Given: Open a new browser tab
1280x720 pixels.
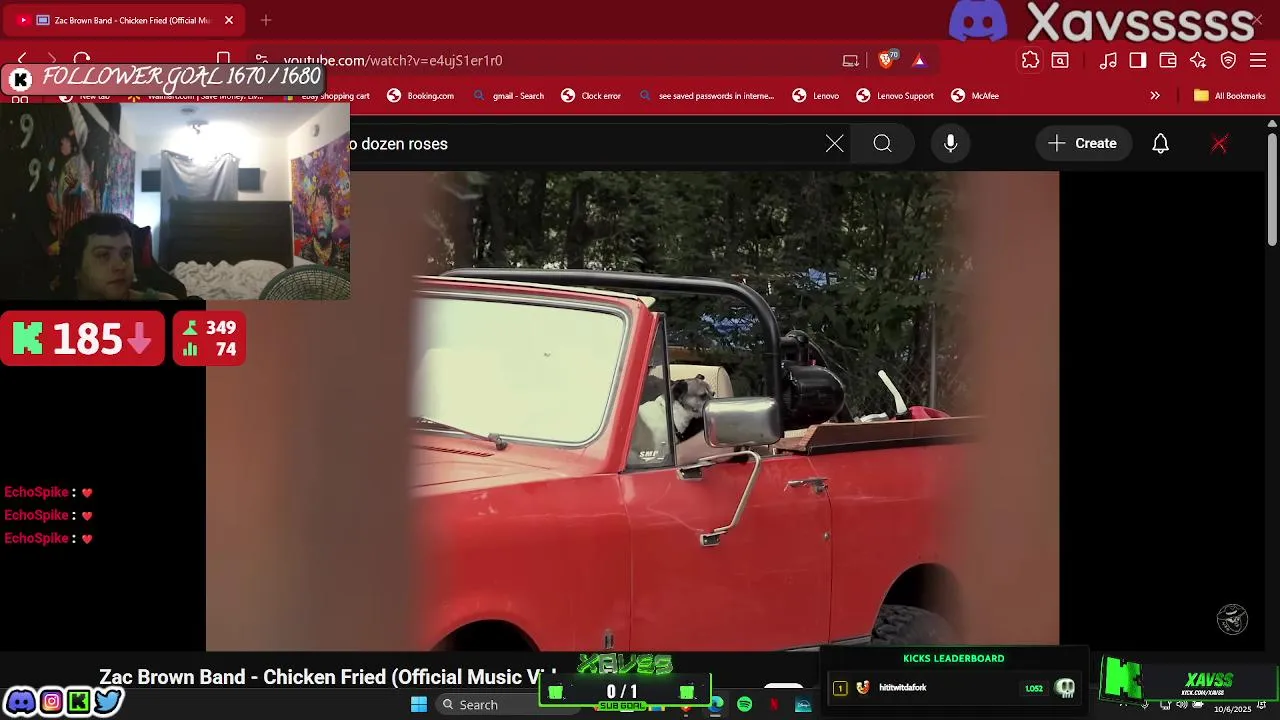Looking at the screenshot, I should point(266,20).
